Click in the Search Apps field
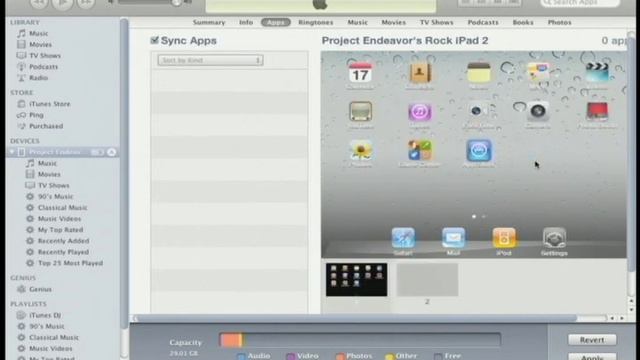This screenshot has height=360, width=640. tap(580, 2)
